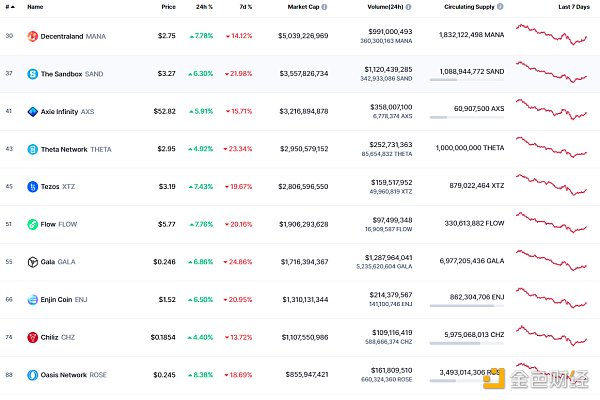Open the Theta Network THETA coin page
Viewport: 600px width, 400px height.
point(76,149)
